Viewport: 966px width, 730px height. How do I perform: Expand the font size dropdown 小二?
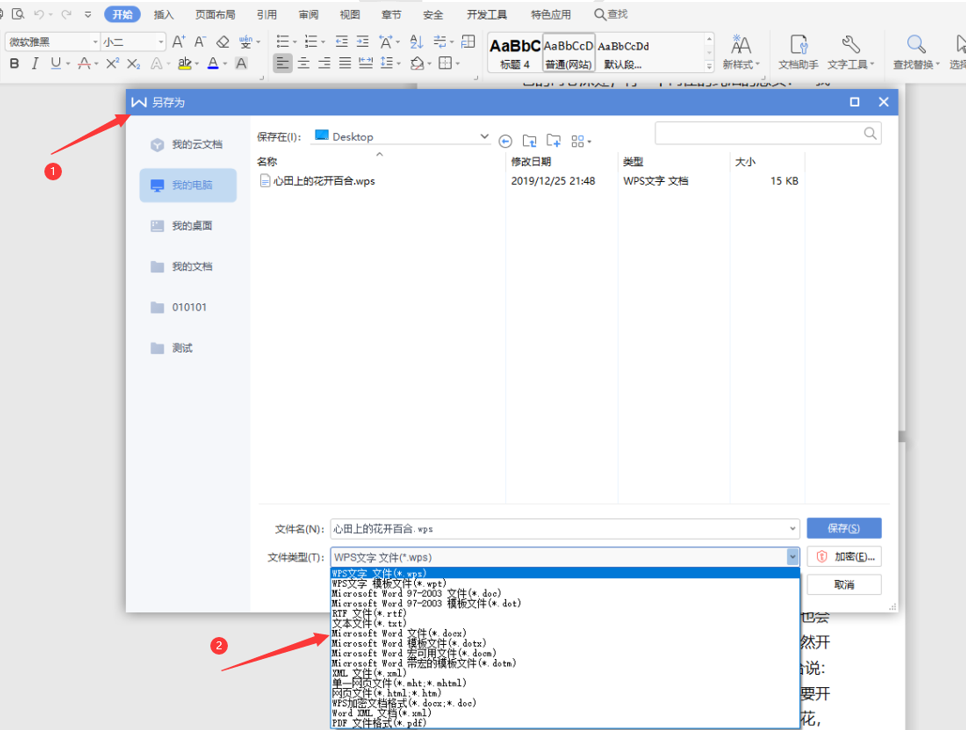[161, 42]
